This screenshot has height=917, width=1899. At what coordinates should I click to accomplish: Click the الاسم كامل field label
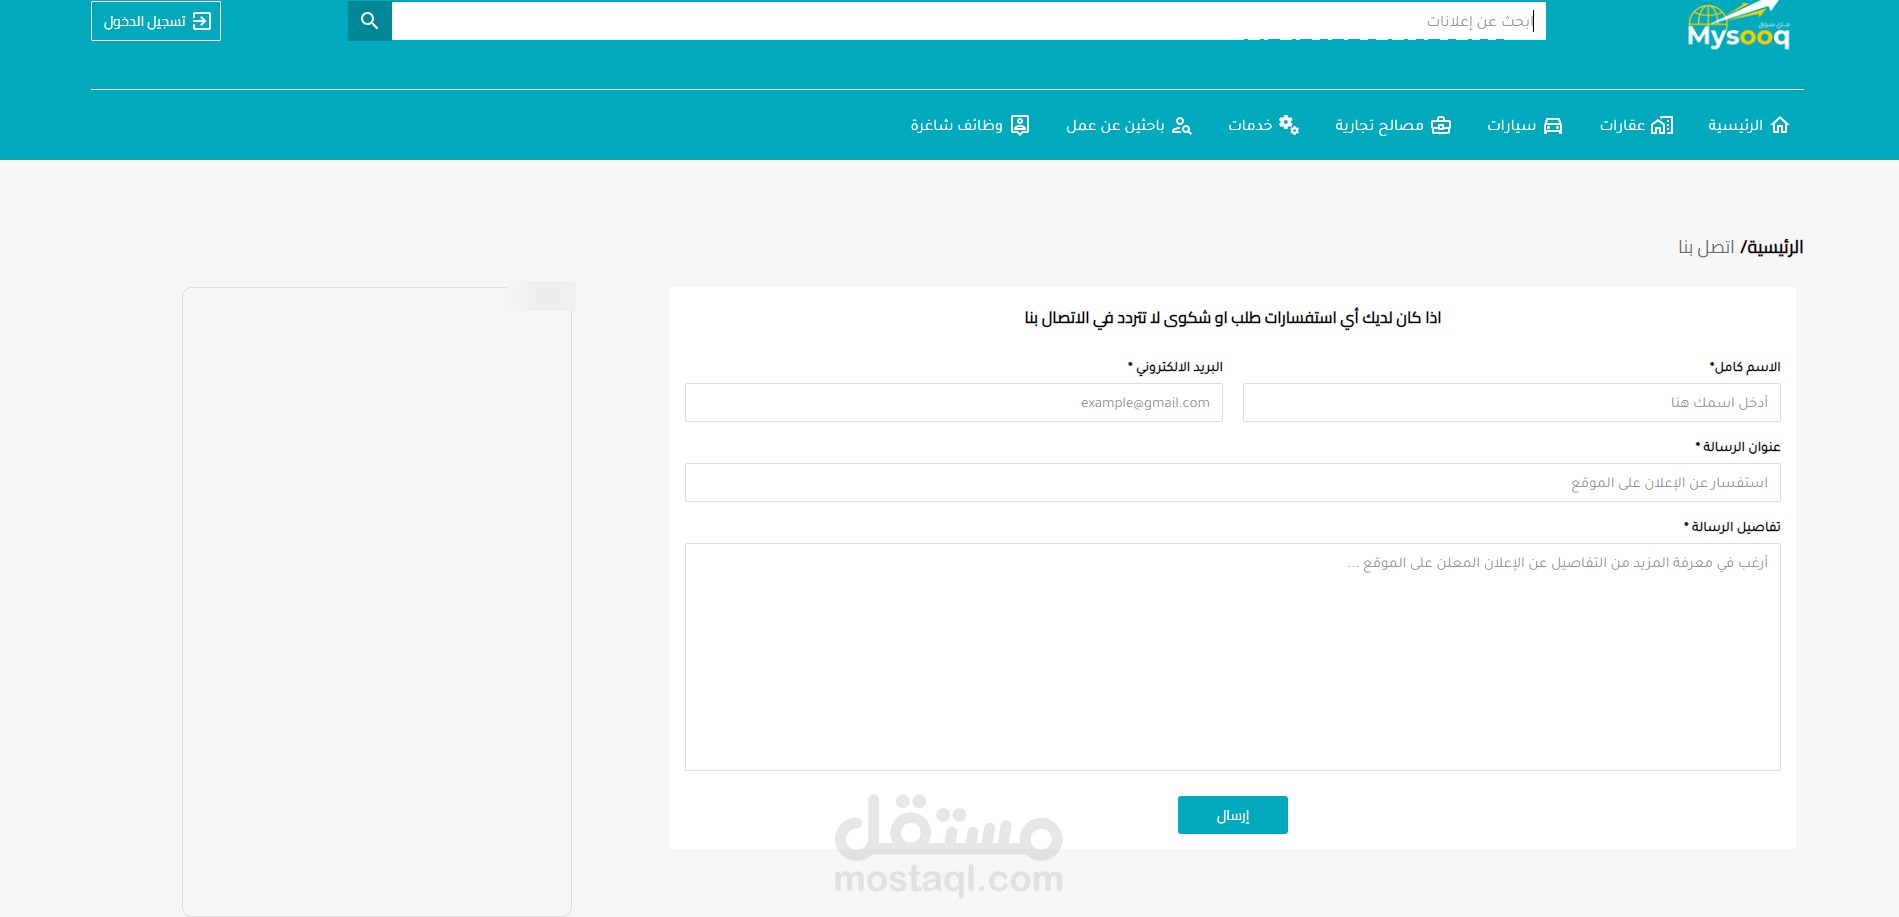pyautogui.click(x=1745, y=367)
